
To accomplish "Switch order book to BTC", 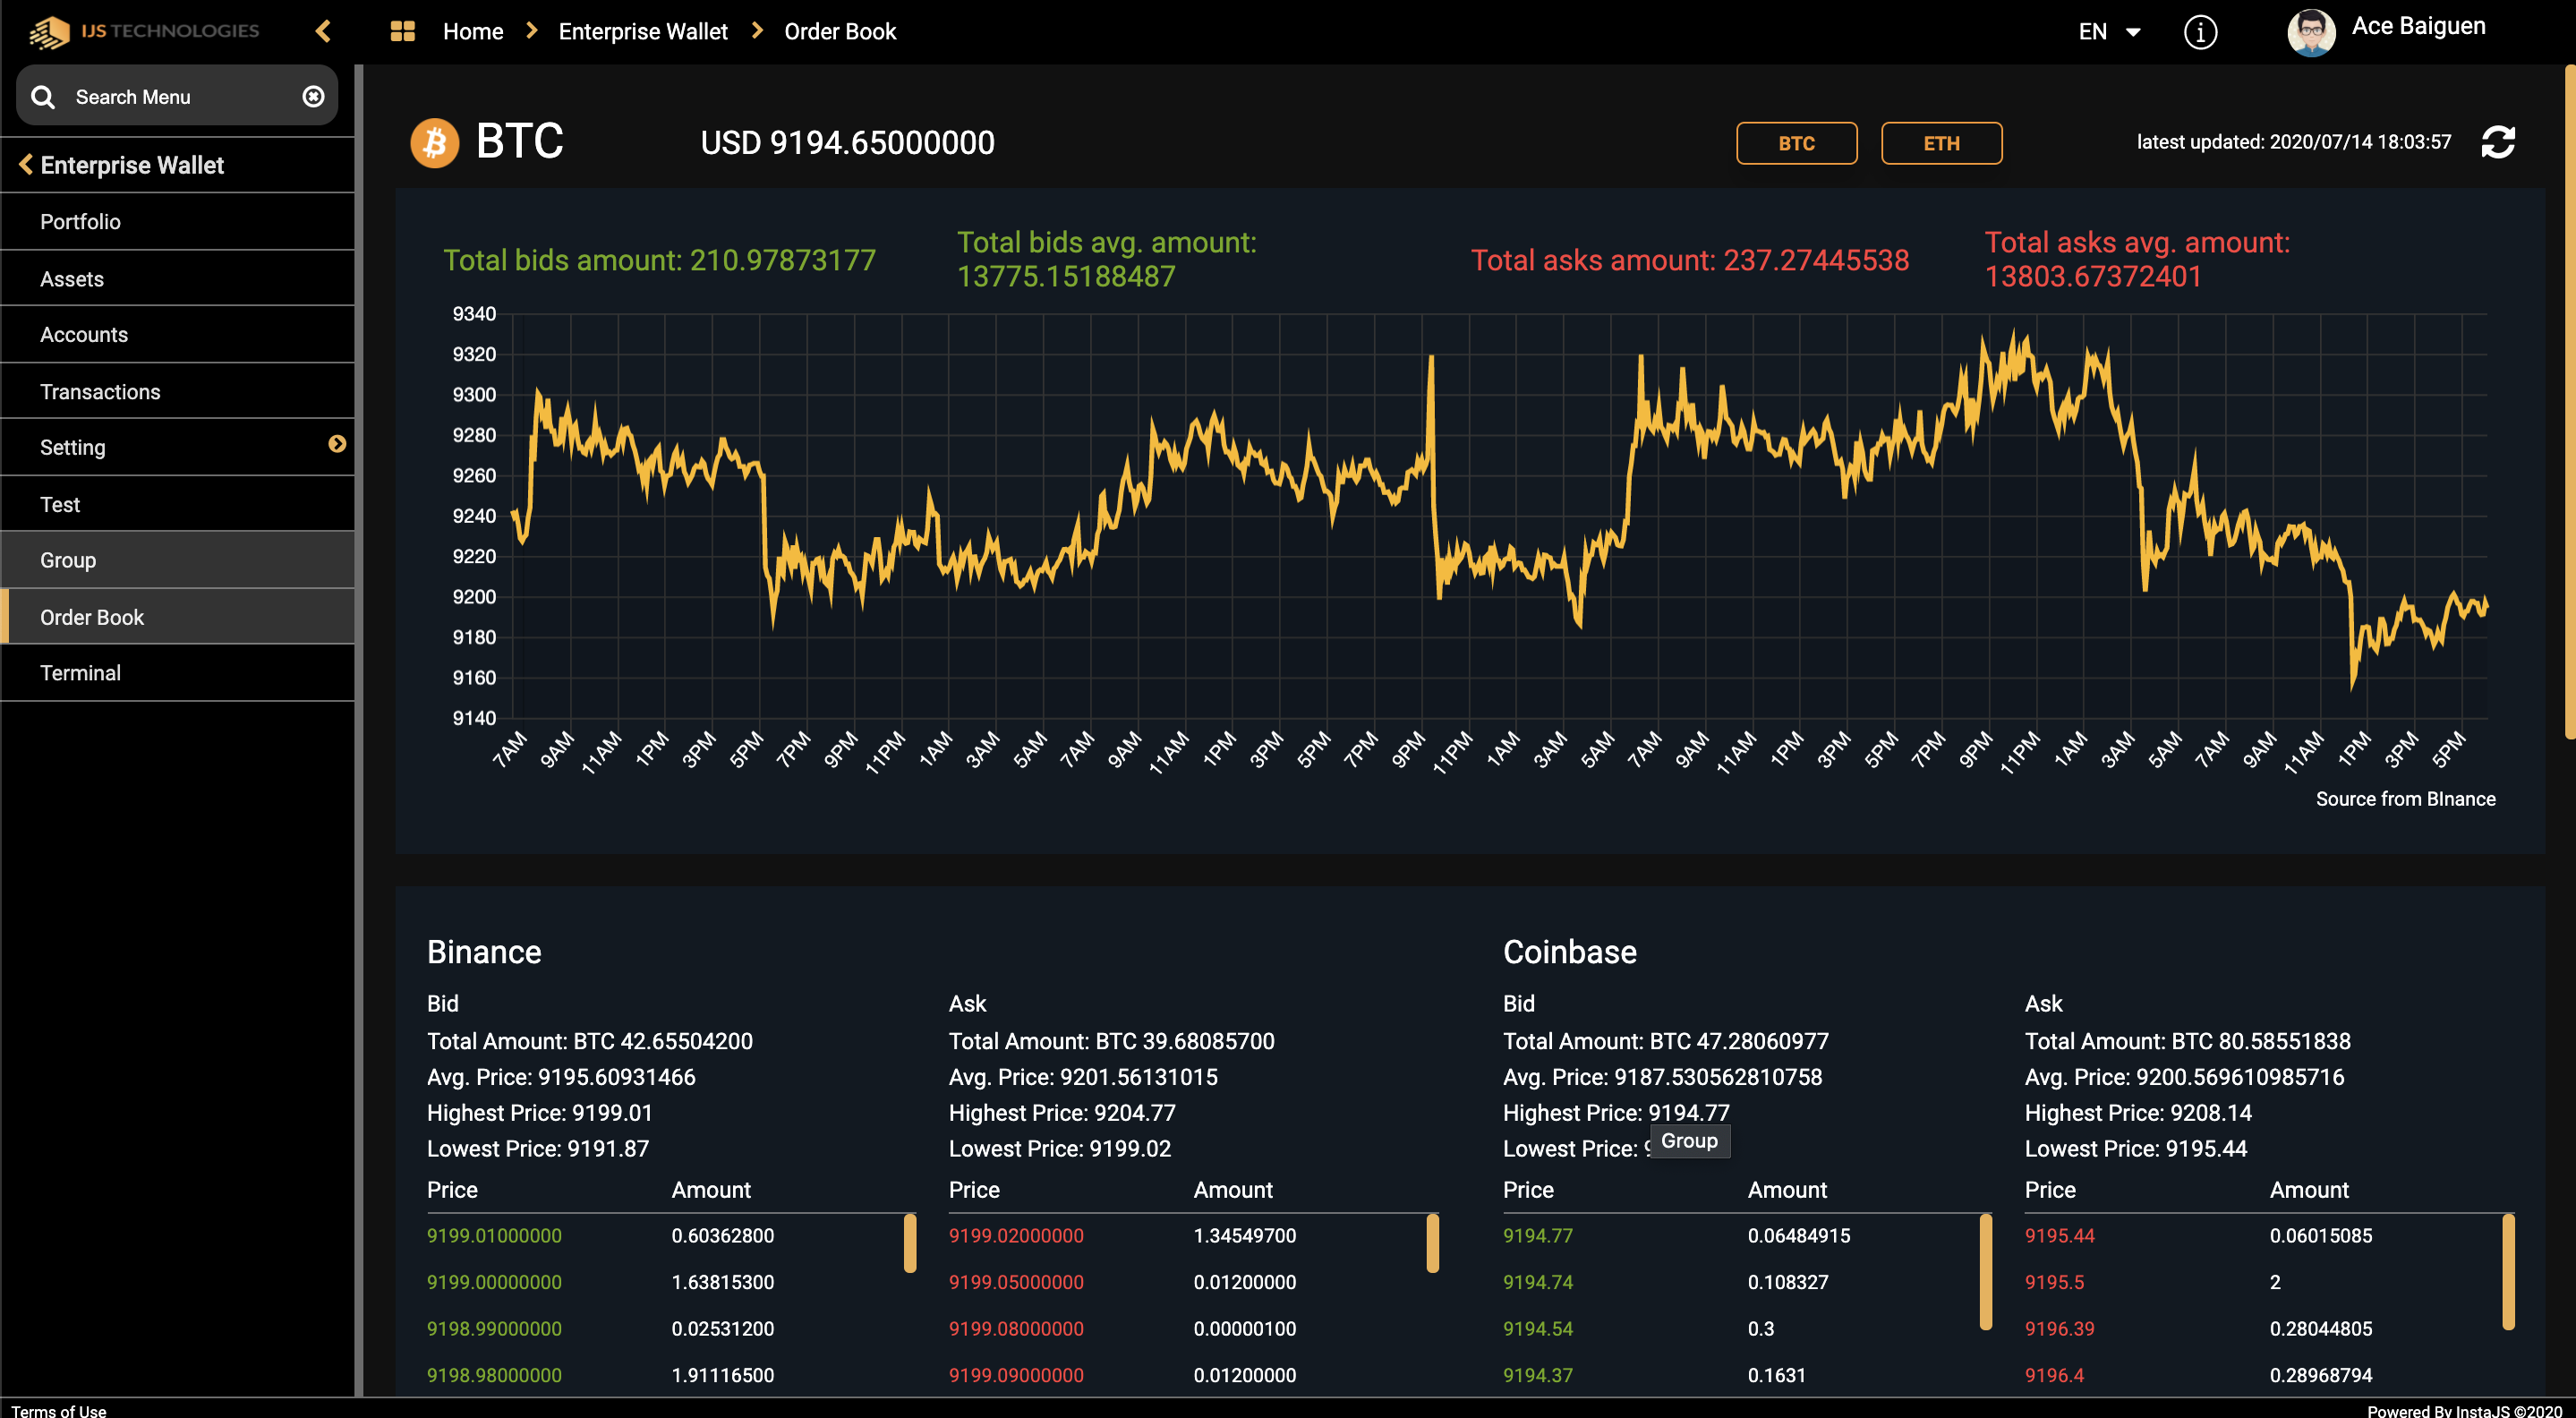I will [1796, 143].
